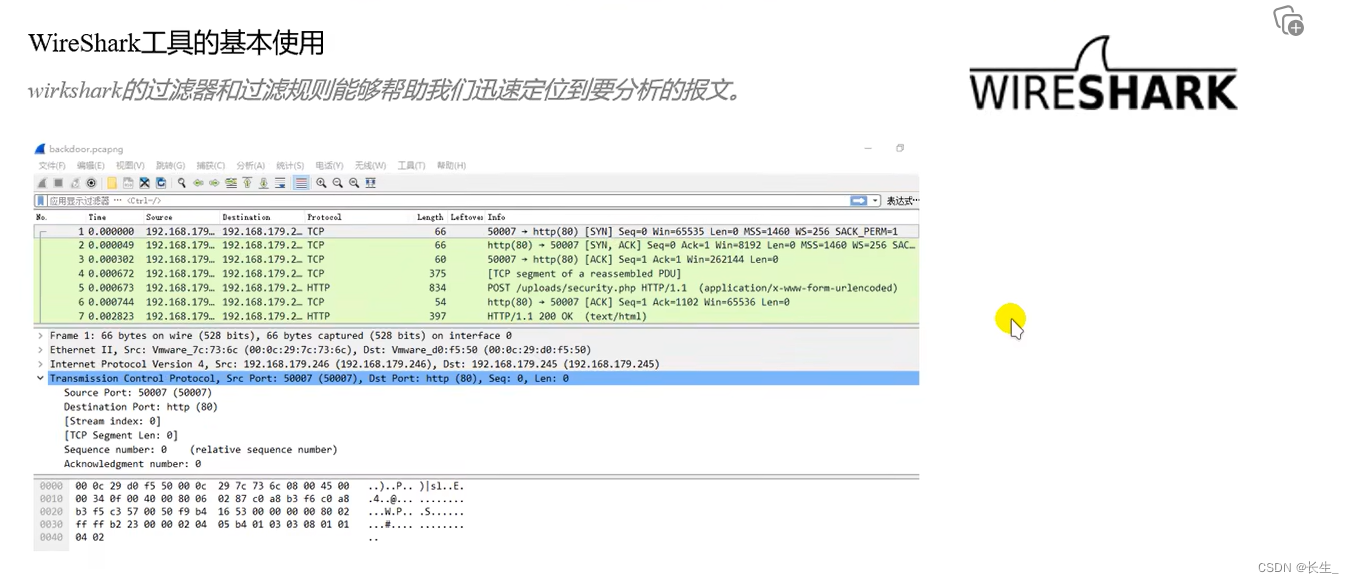Open the 分析(A) menu

[251, 166]
